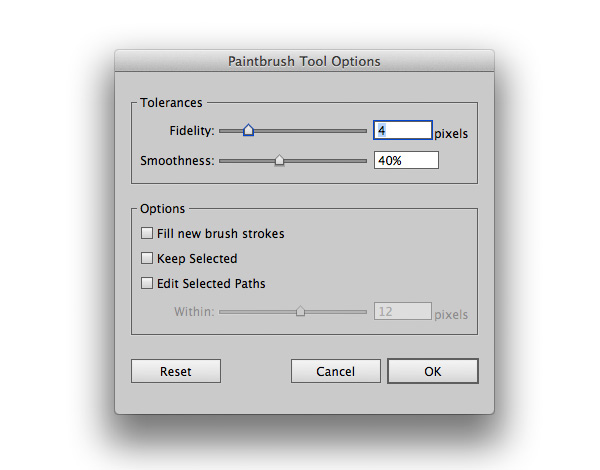Click the Keep Selected label text
600x470 pixels.
pos(197,258)
